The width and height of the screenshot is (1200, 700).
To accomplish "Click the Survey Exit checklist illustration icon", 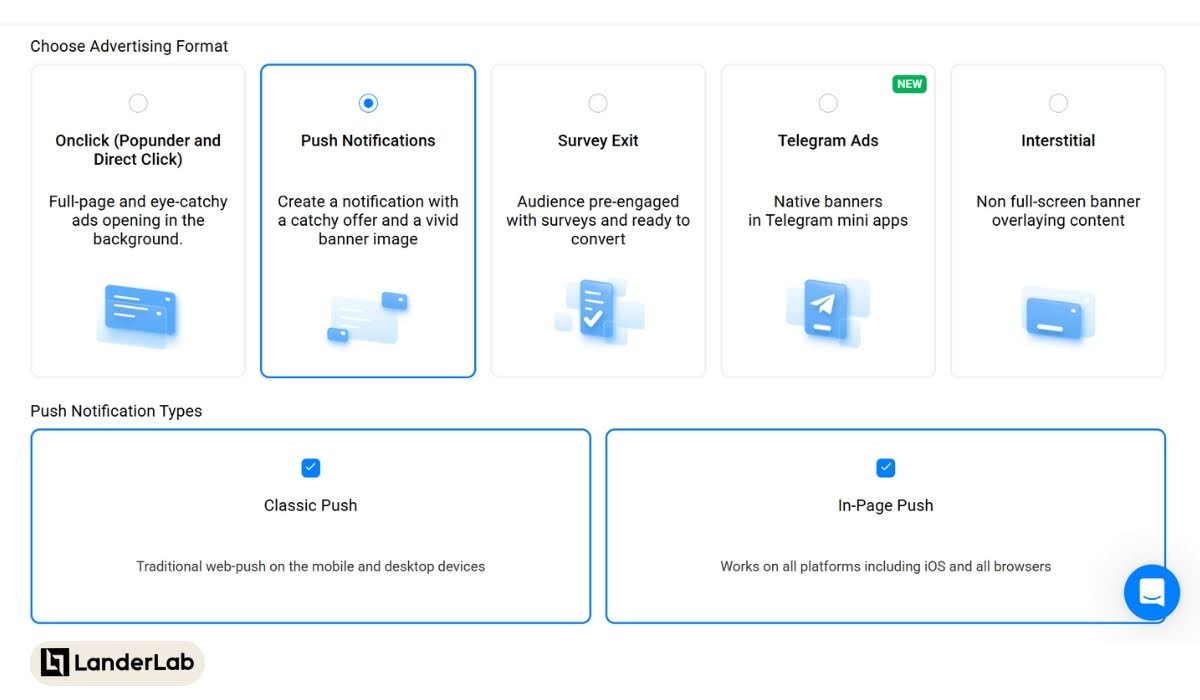I will point(598,311).
